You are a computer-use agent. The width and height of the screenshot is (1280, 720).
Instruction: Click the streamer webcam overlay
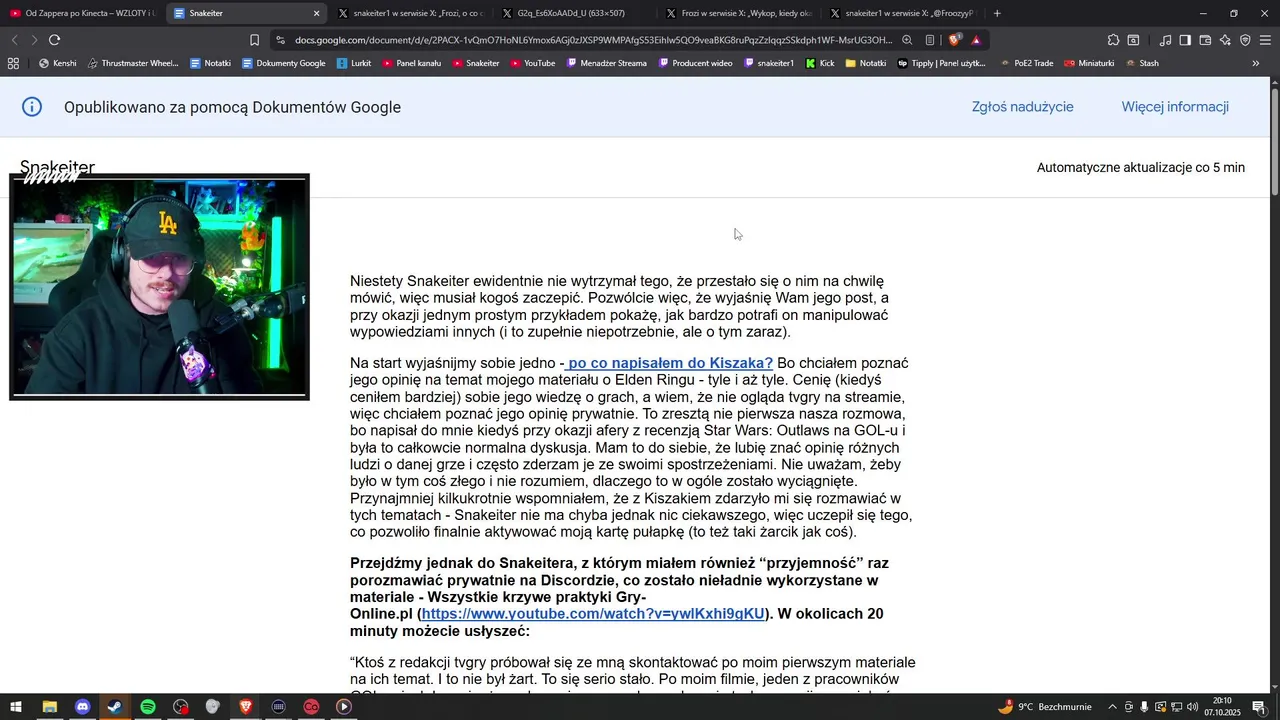(x=159, y=287)
